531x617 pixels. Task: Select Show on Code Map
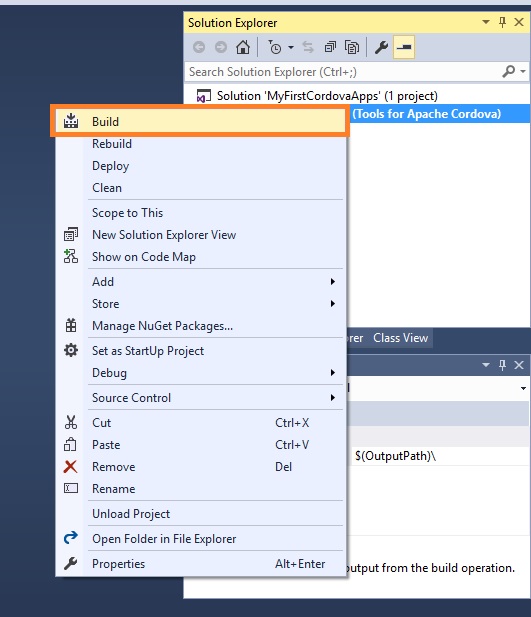tap(200, 257)
